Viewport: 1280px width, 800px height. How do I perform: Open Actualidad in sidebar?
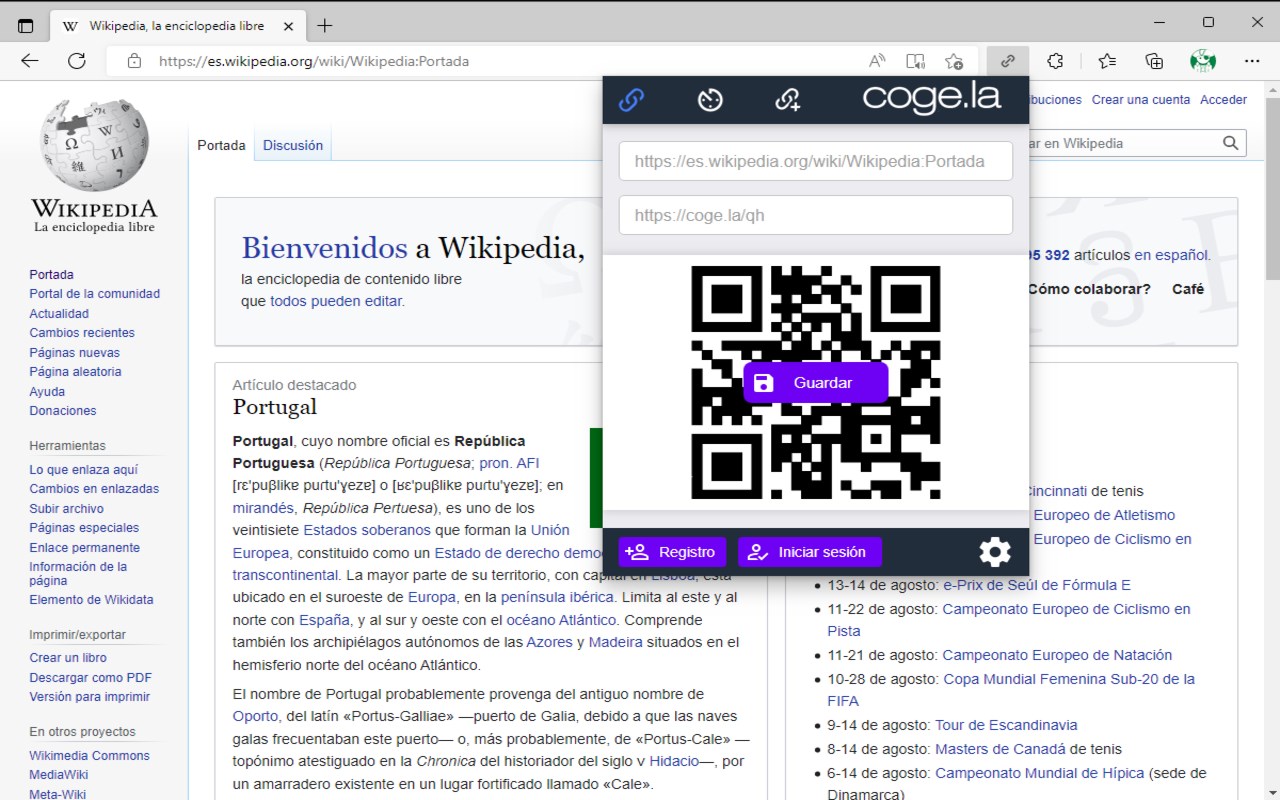(59, 313)
